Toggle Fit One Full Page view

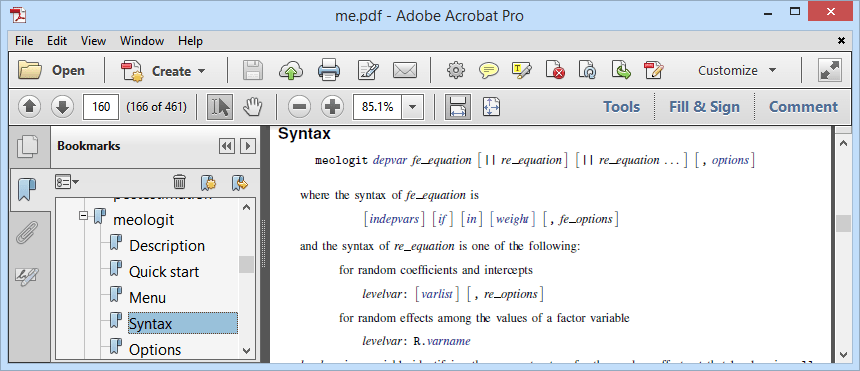click(491, 106)
